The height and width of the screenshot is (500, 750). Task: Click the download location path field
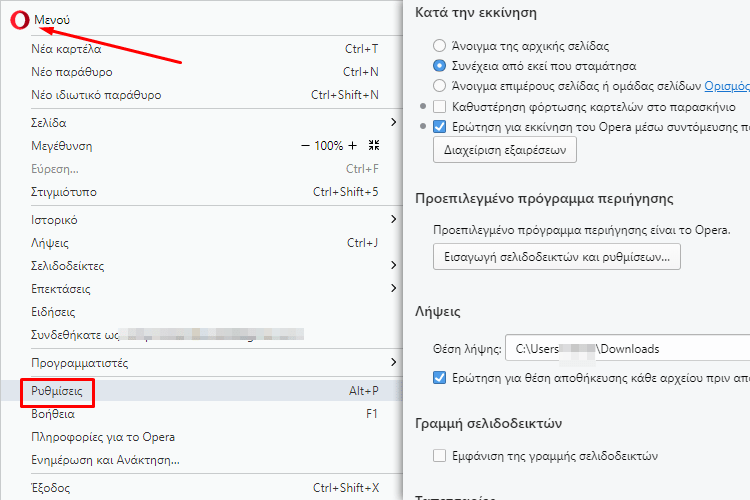pos(628,349)
